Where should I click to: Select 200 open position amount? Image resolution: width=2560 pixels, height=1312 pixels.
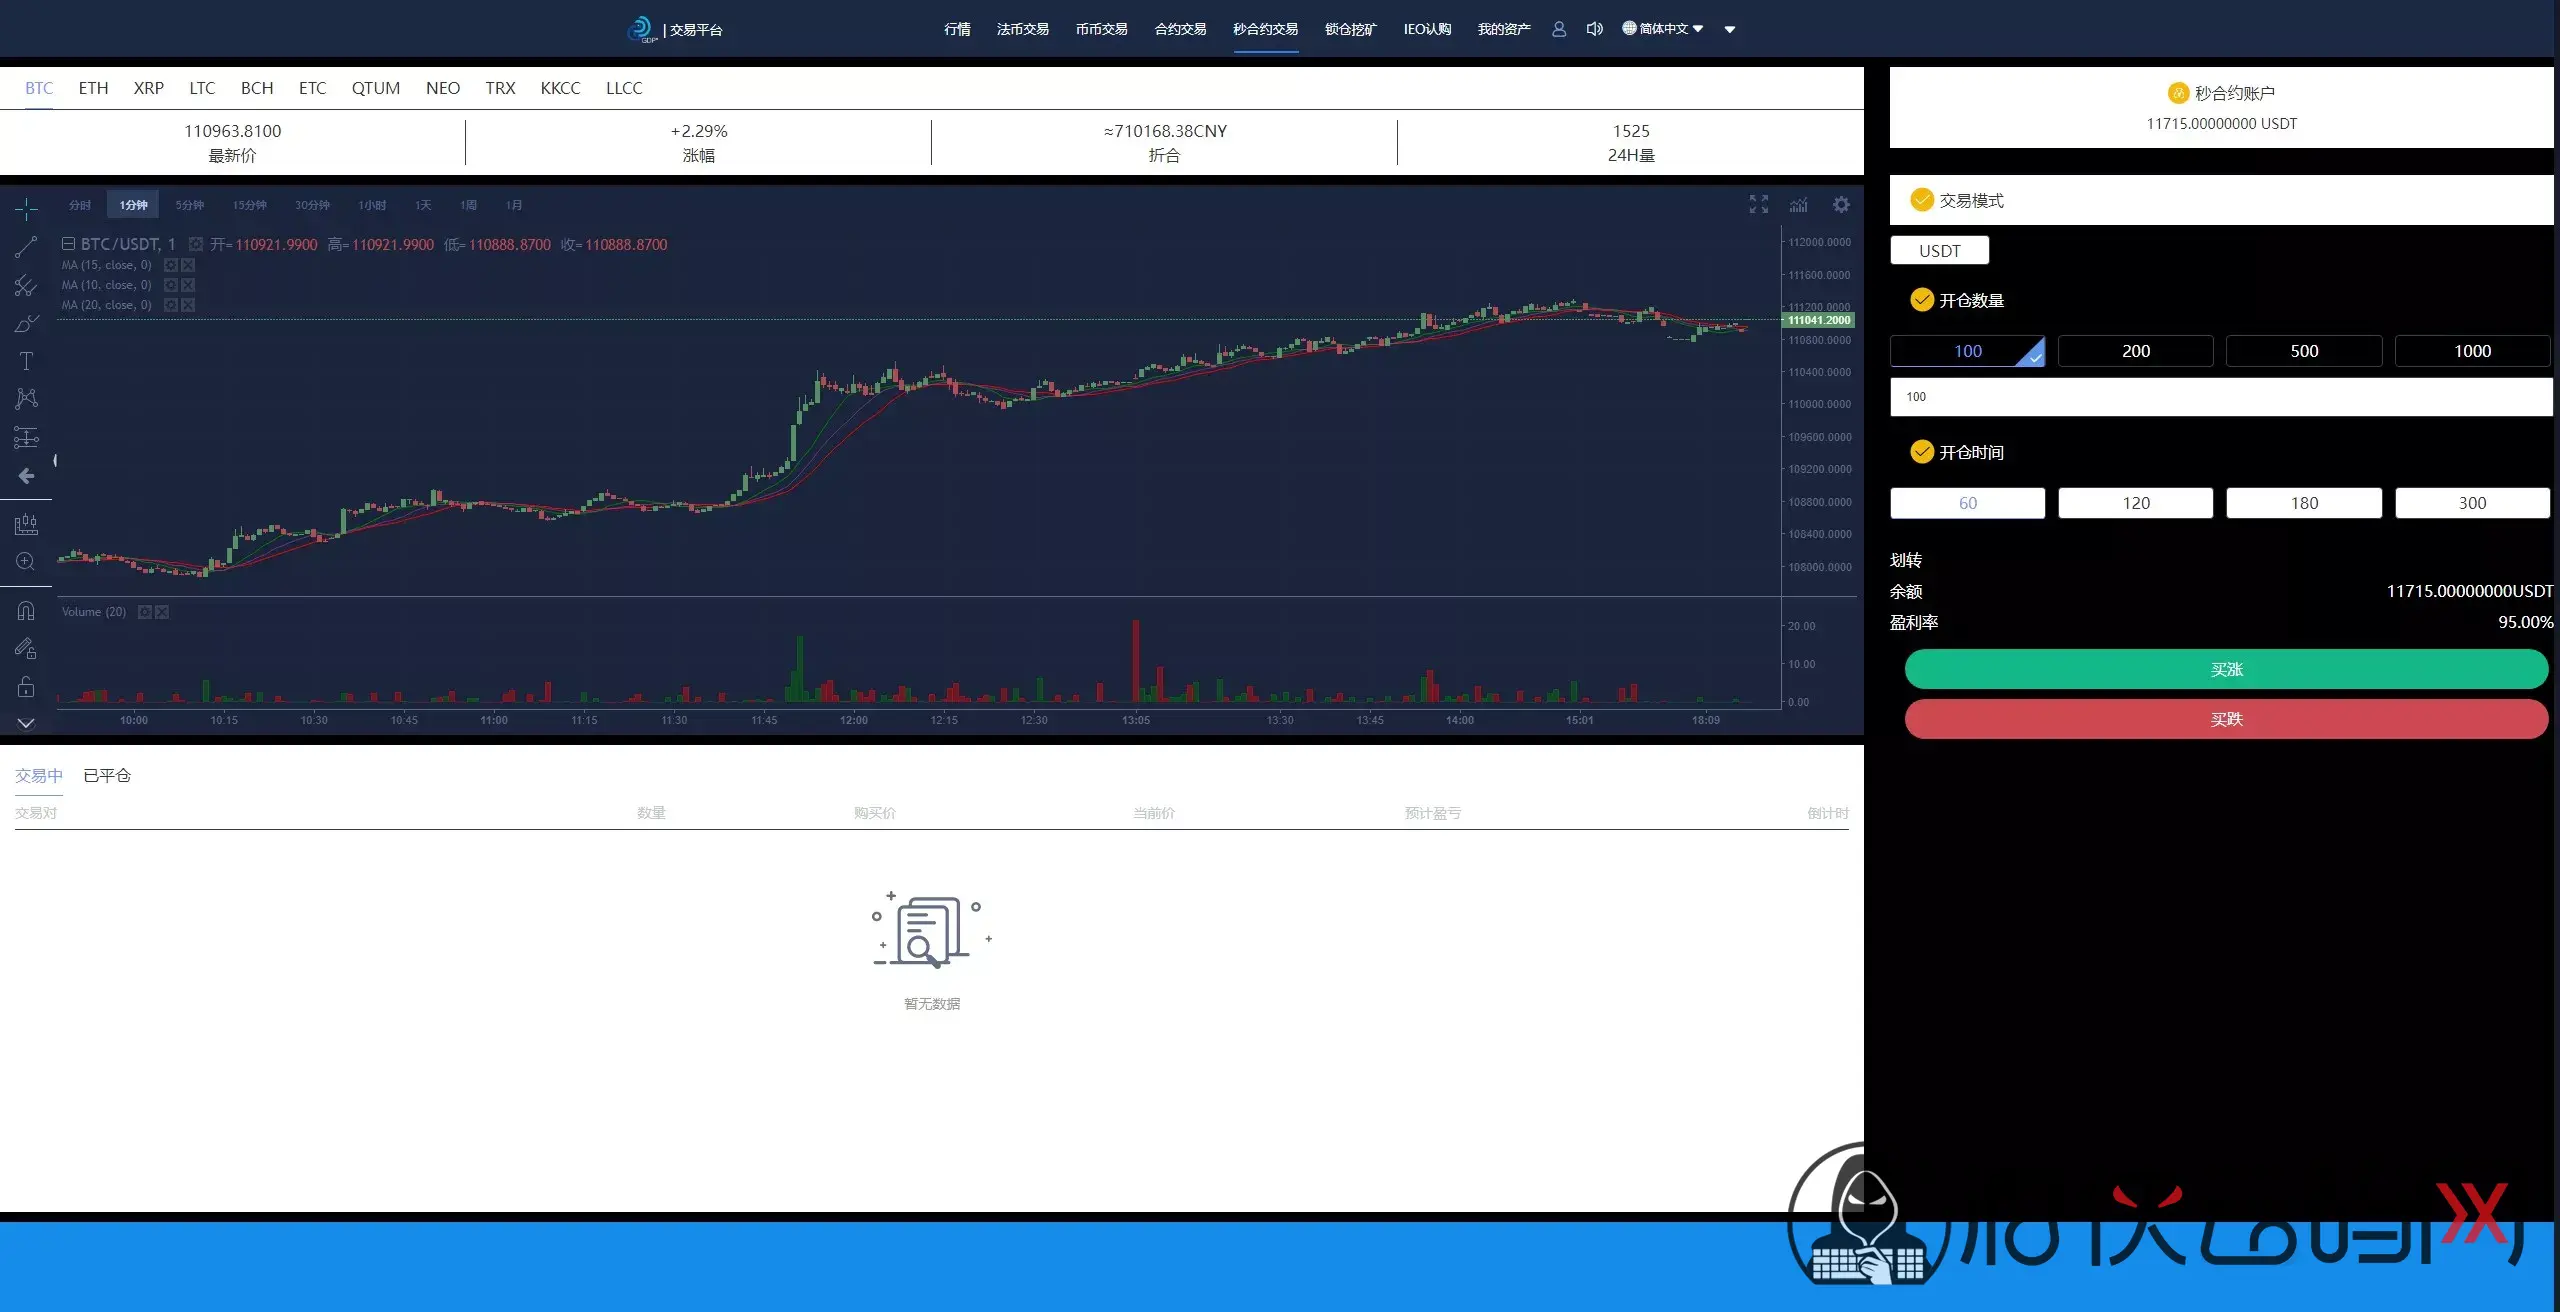(2135, 351)
